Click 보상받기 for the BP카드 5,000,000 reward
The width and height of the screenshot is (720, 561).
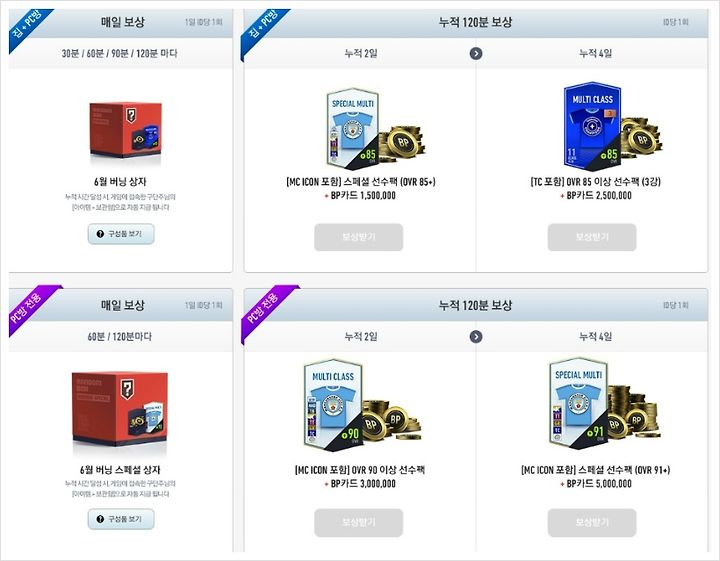coord(592,523)
